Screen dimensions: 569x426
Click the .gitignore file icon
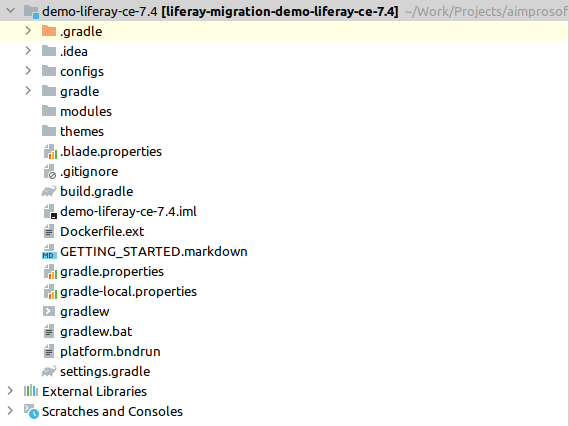(50, 172)
